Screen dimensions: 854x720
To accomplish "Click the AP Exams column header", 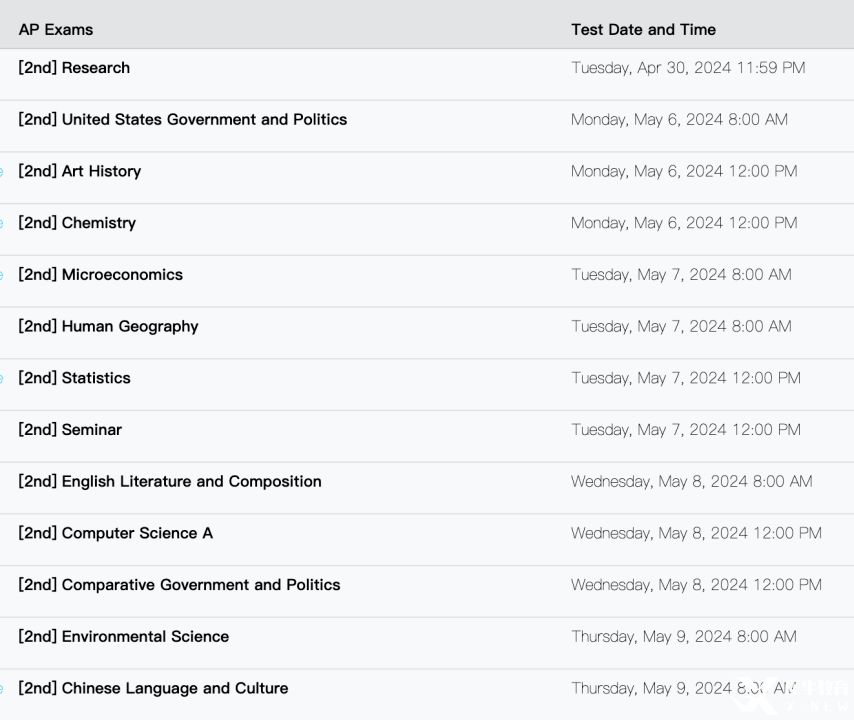I will click(56, 30).
